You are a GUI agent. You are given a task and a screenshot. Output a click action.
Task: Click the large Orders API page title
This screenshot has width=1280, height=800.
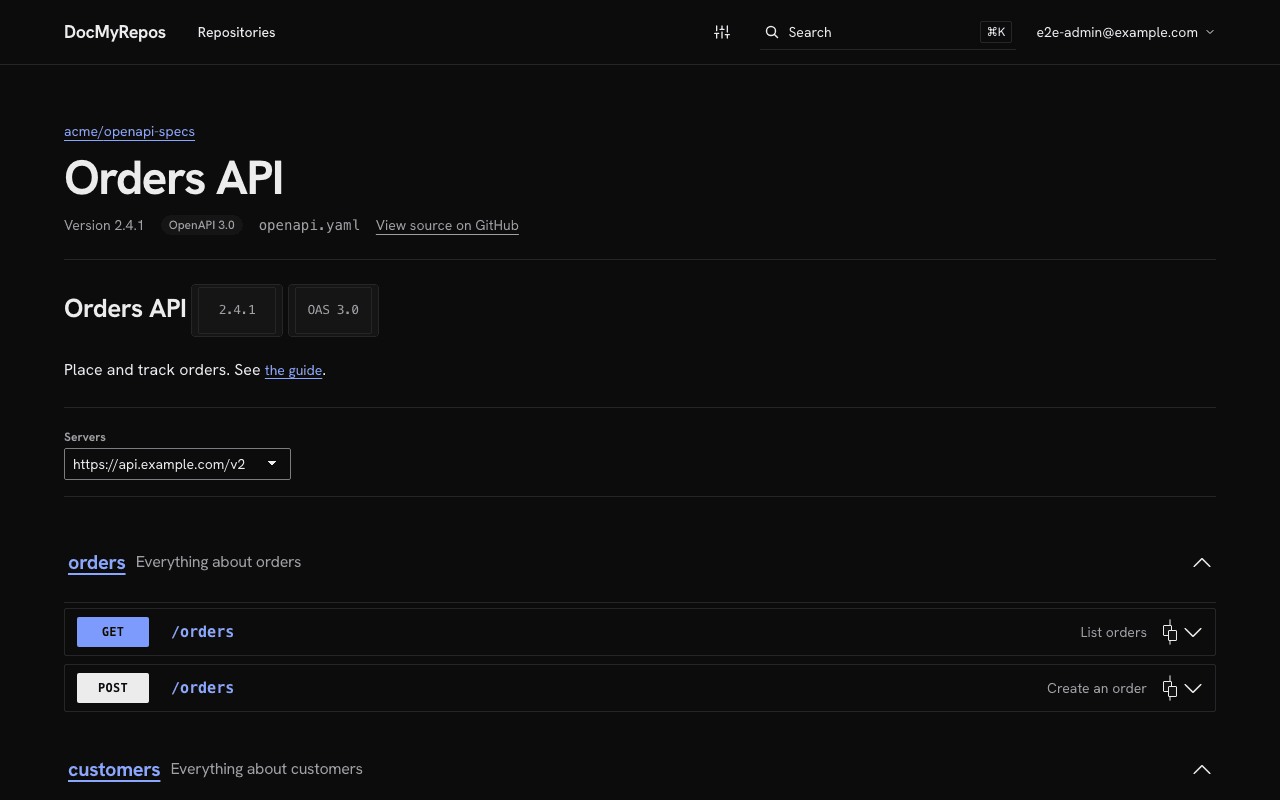174,178
